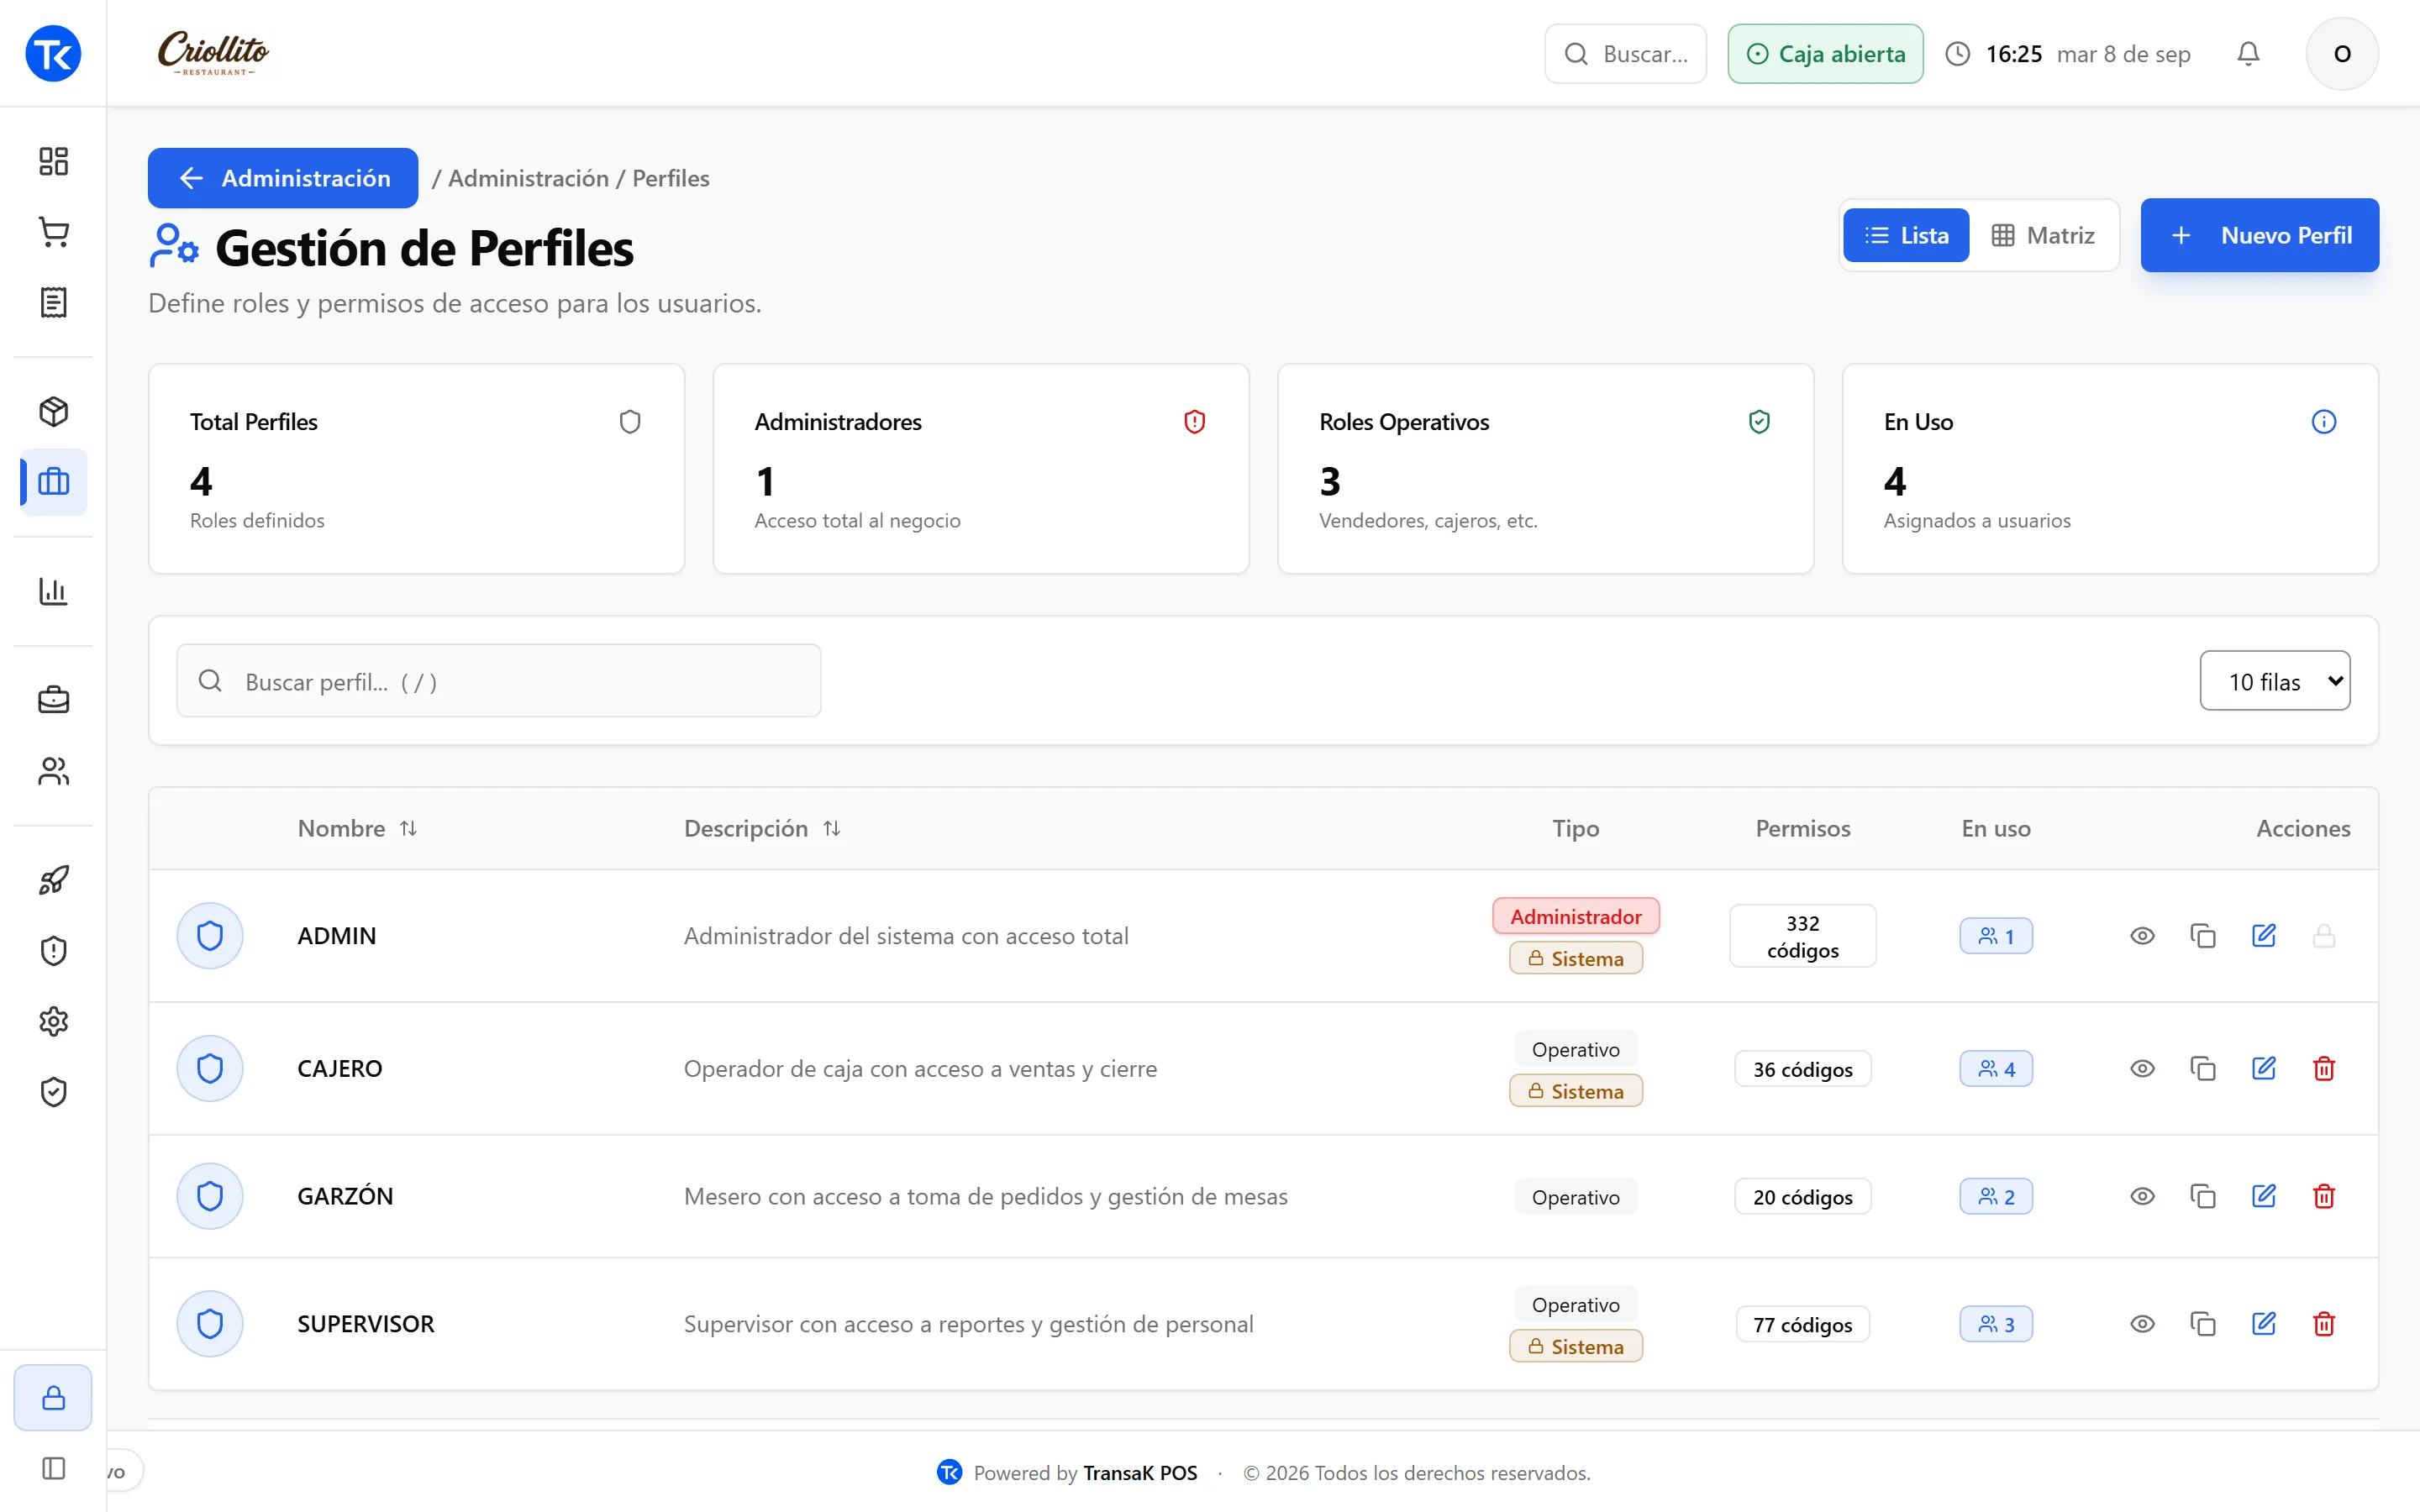
Task: View the SUPERVISOR profile eye icon
Action: [2142, 1324]
